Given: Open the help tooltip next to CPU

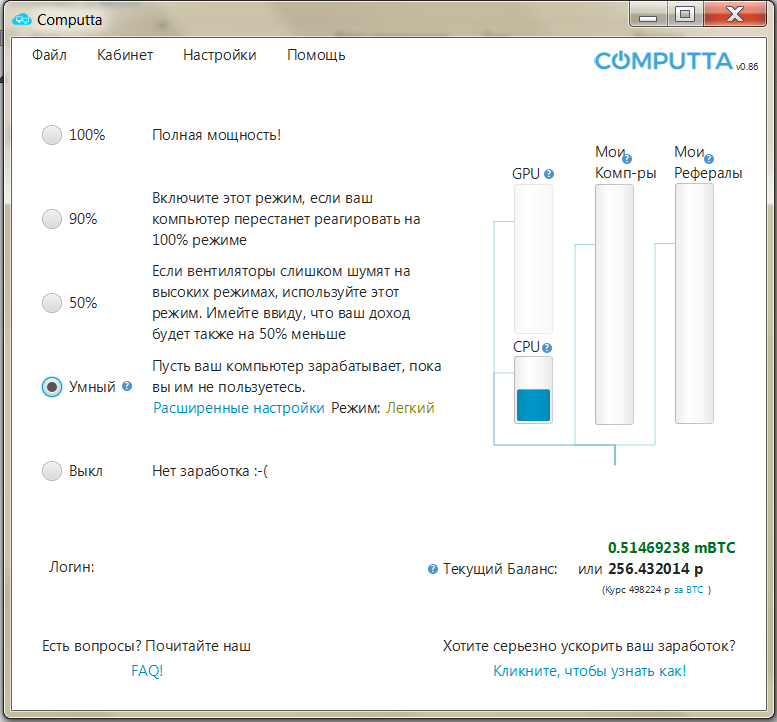Looking at the screenshot, I should (547, 348).
